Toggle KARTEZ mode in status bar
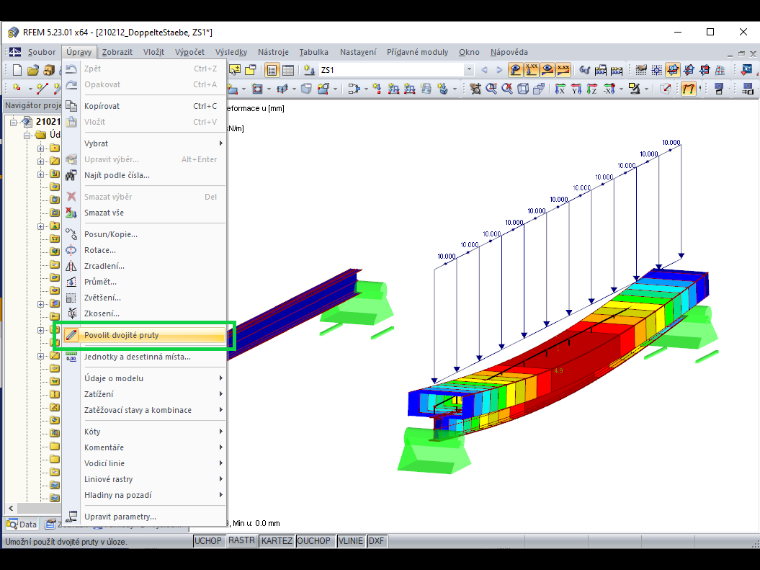The image size is (760, 570). [277, 540]
